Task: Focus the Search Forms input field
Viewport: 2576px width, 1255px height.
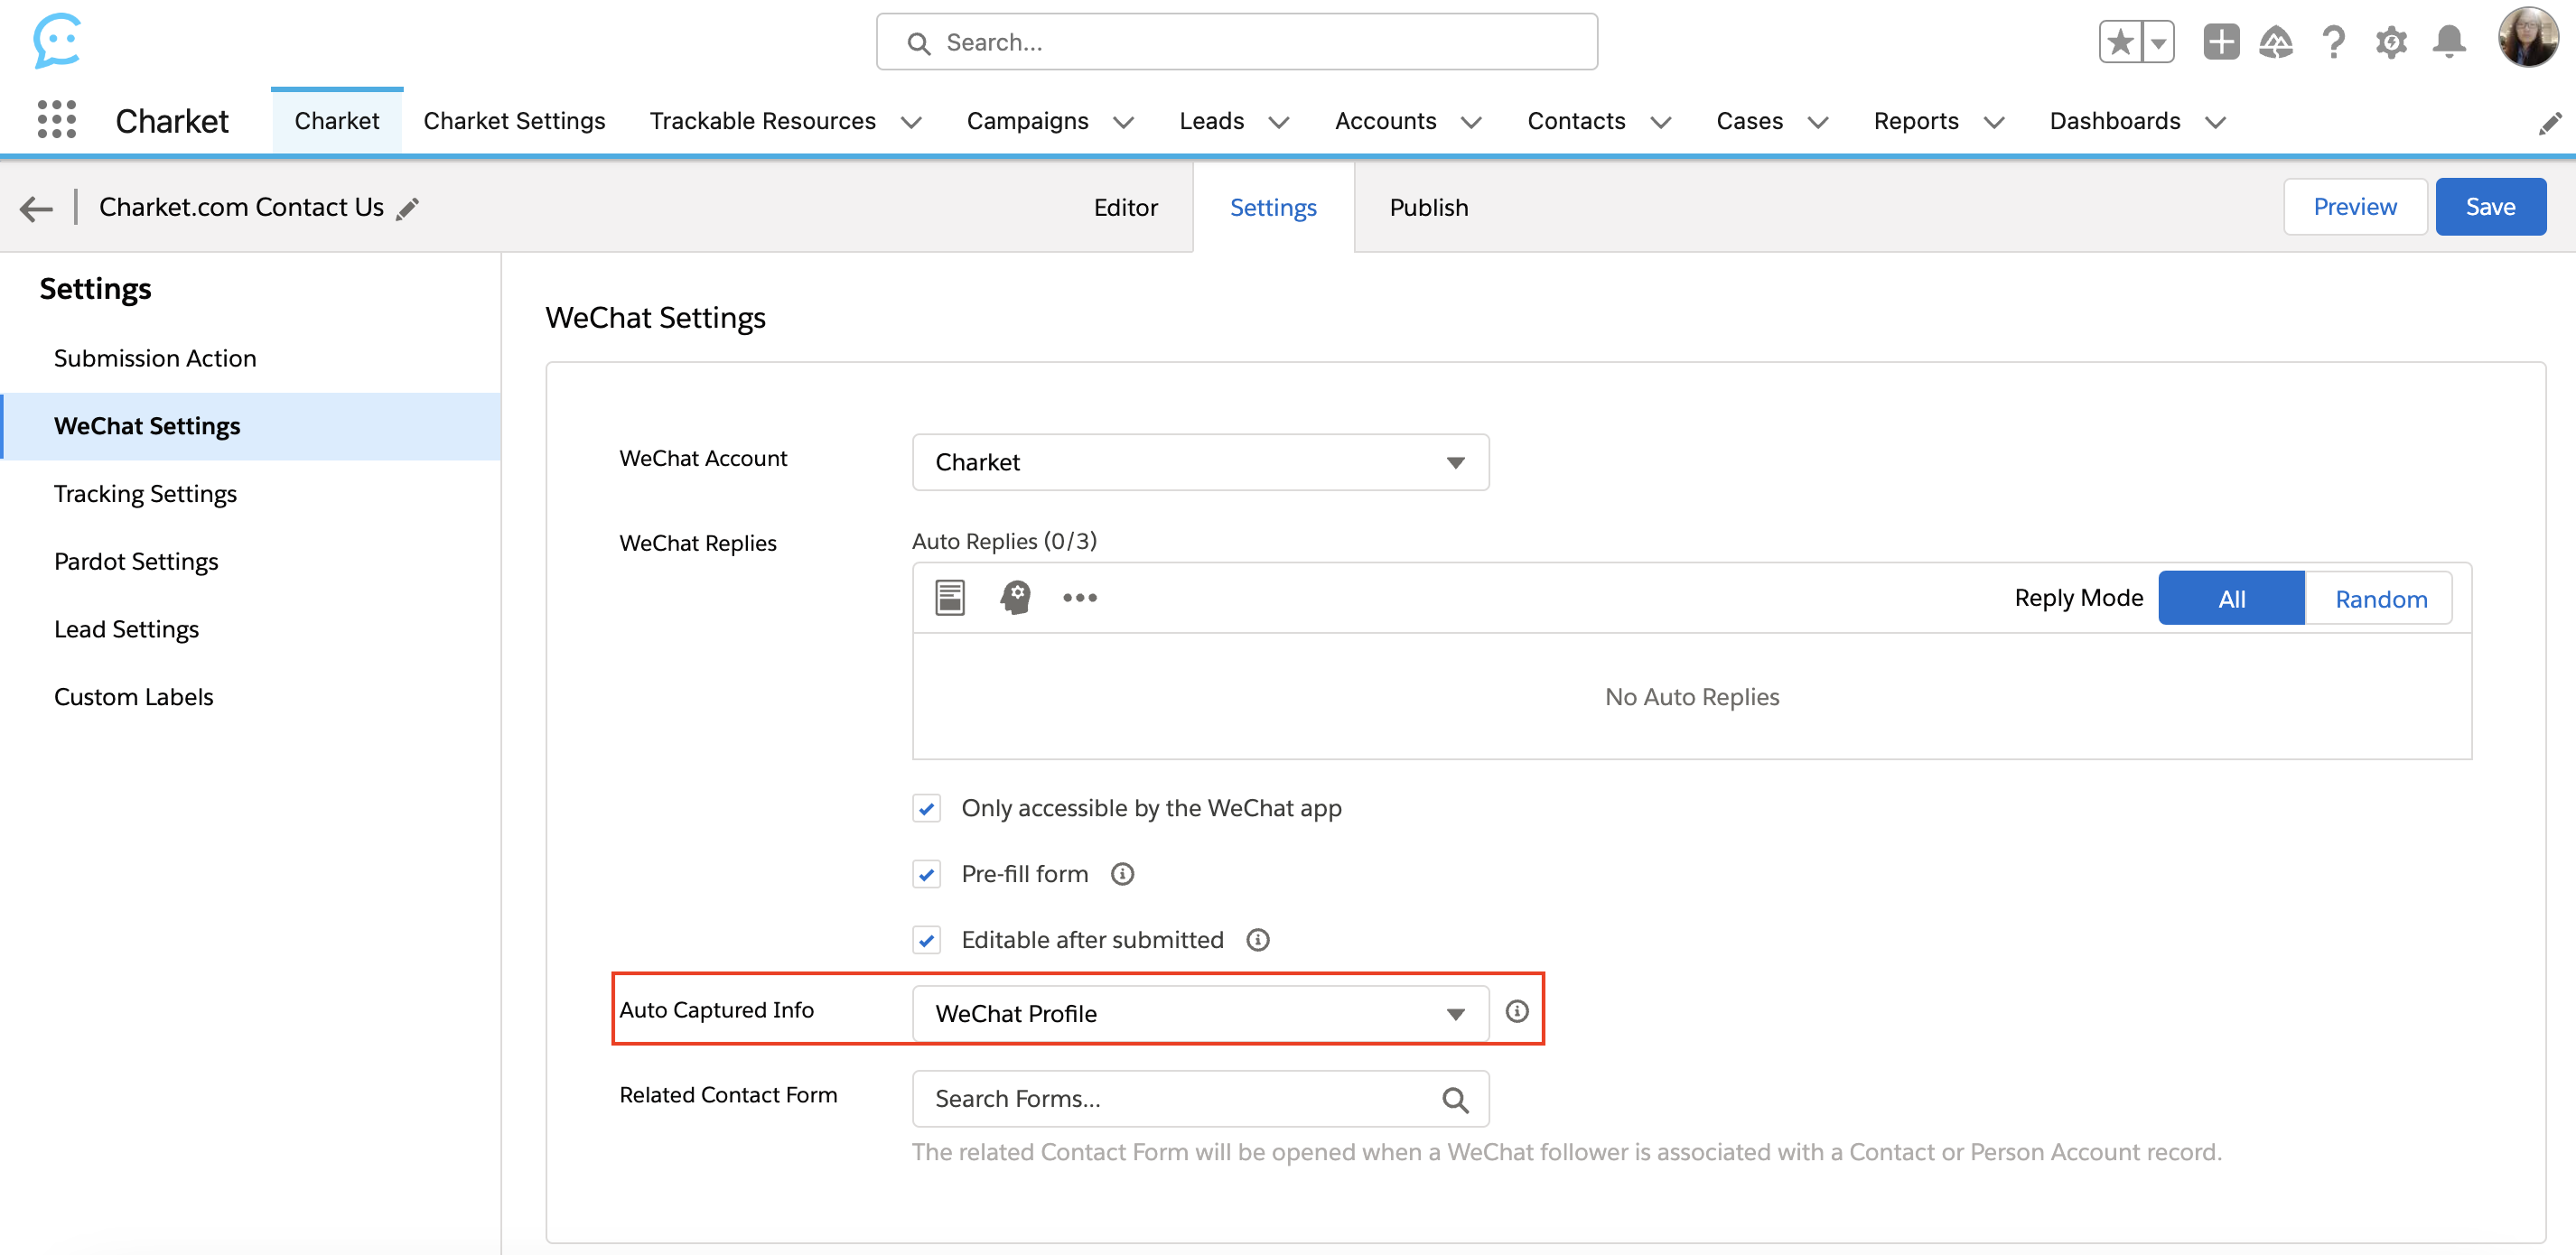Action: coord(1200,1099)
